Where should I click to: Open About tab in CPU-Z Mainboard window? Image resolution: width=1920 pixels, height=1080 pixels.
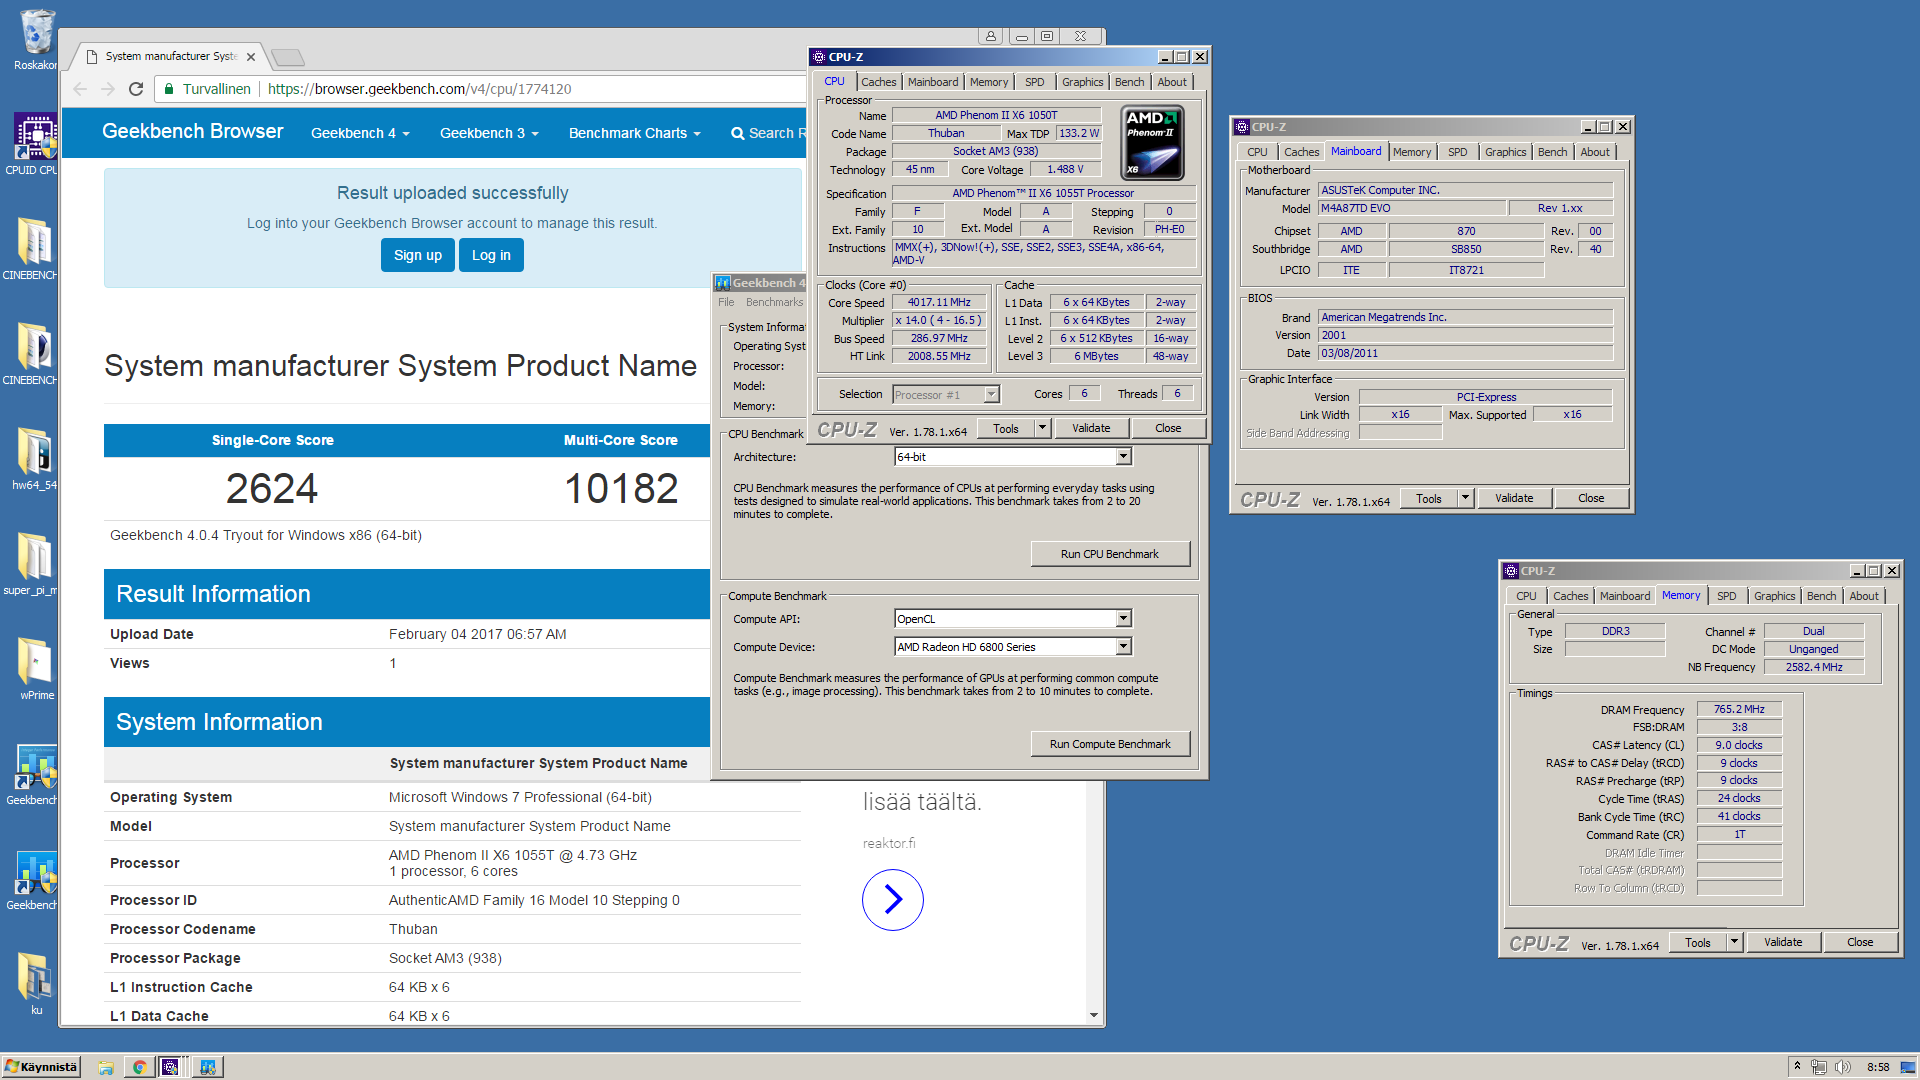[1595, 152]
